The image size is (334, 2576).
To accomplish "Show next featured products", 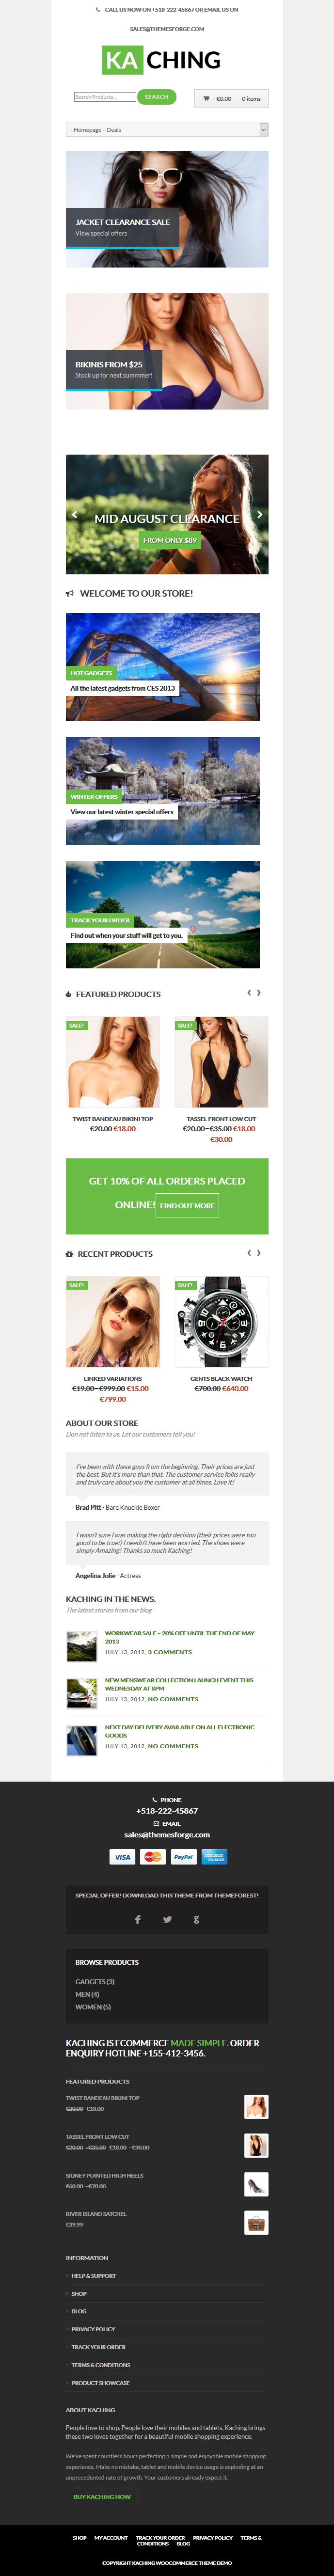I will (259, 993).
